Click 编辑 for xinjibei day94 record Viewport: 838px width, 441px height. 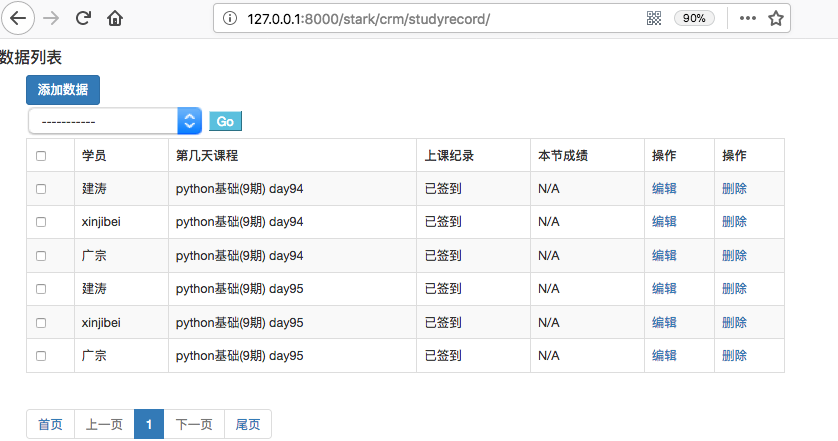click(x=664, y=222)
